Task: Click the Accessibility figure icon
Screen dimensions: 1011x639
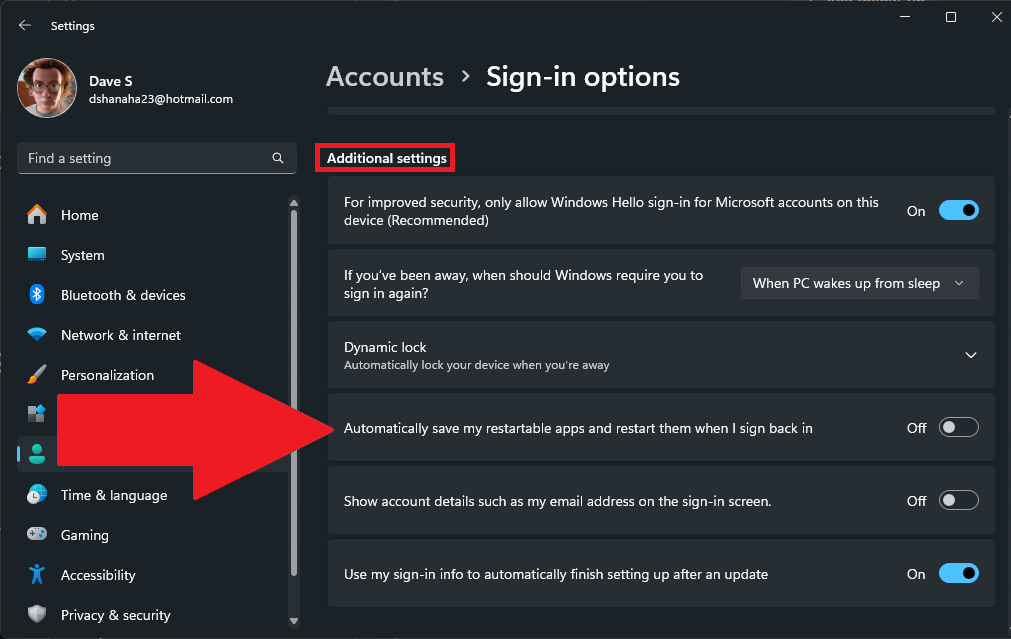Action: (x=38, y=575)
